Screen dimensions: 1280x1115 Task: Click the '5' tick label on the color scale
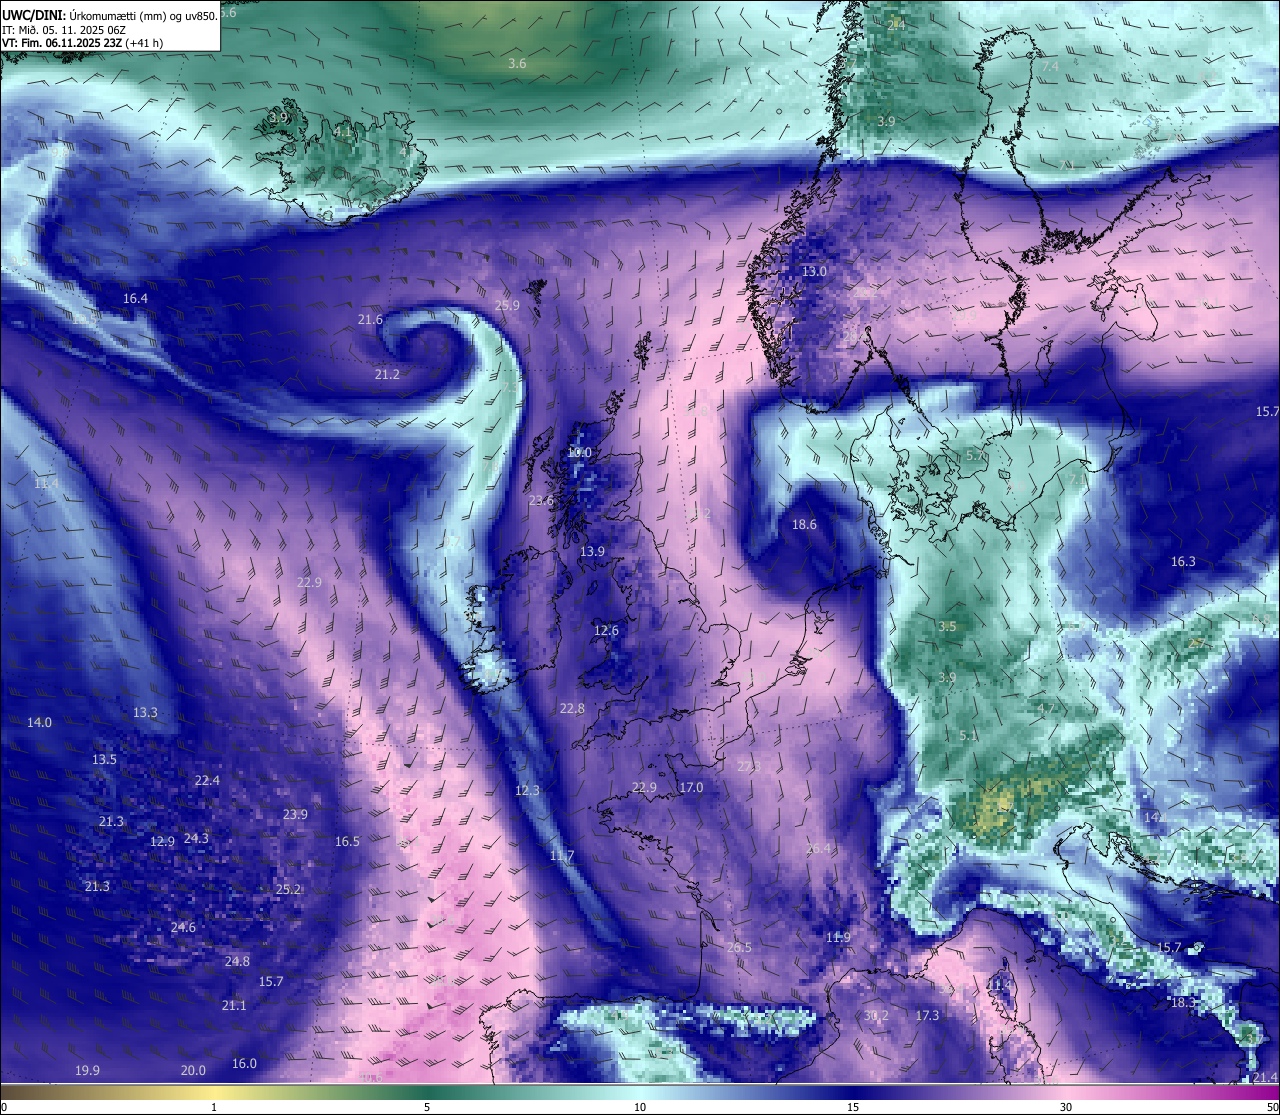click(427, 1107)
